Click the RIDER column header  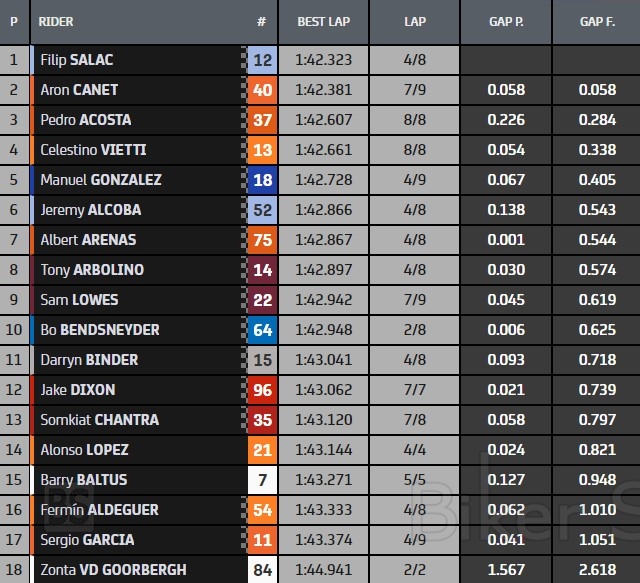(56, 21)
